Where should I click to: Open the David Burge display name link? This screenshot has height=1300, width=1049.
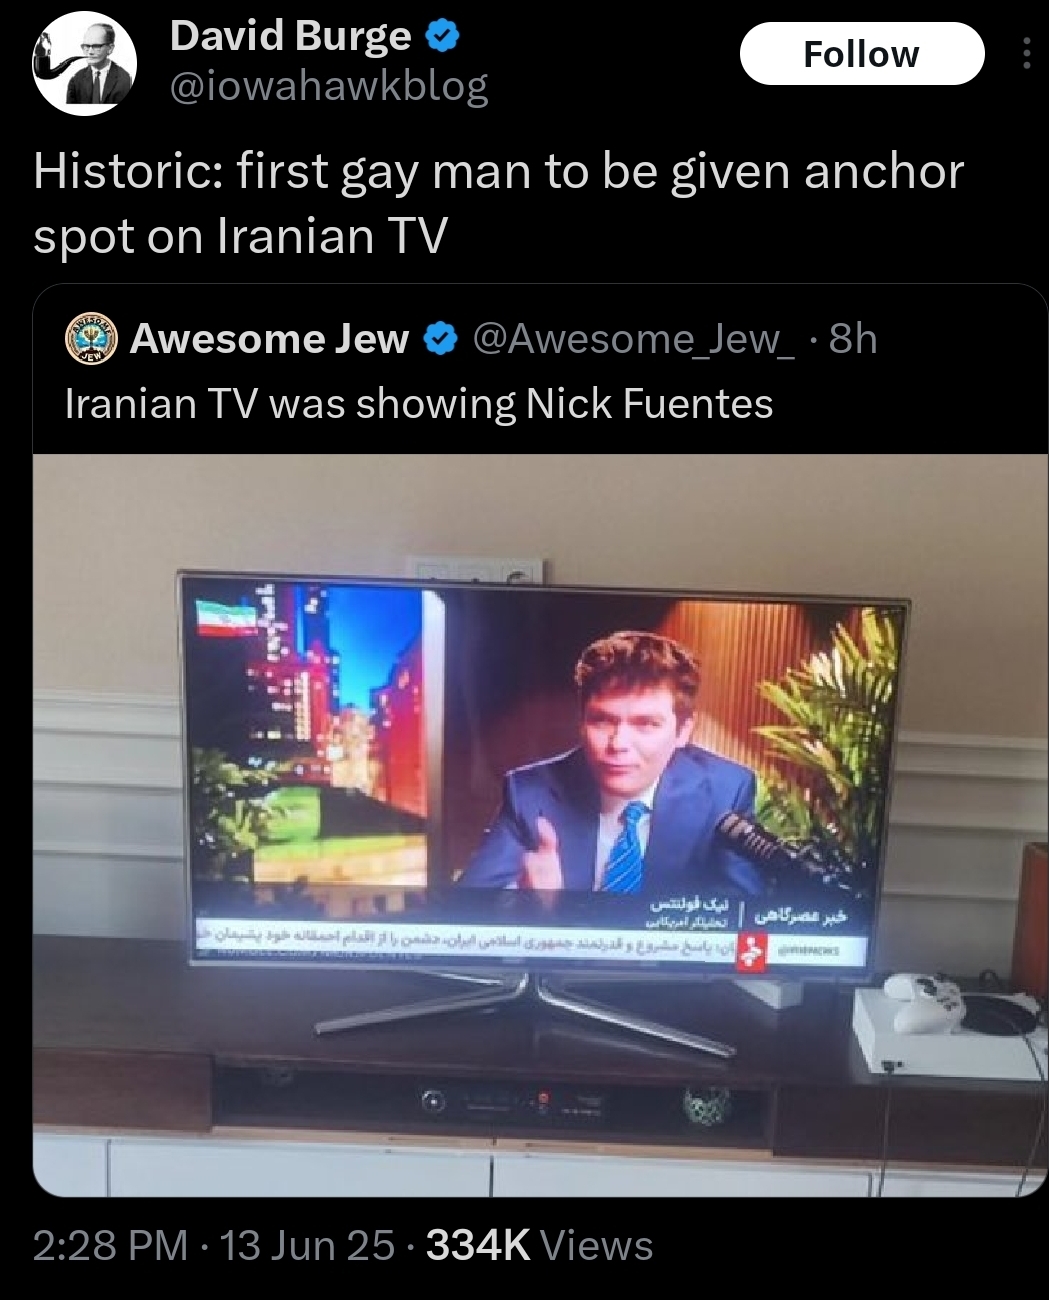[290, 36]
